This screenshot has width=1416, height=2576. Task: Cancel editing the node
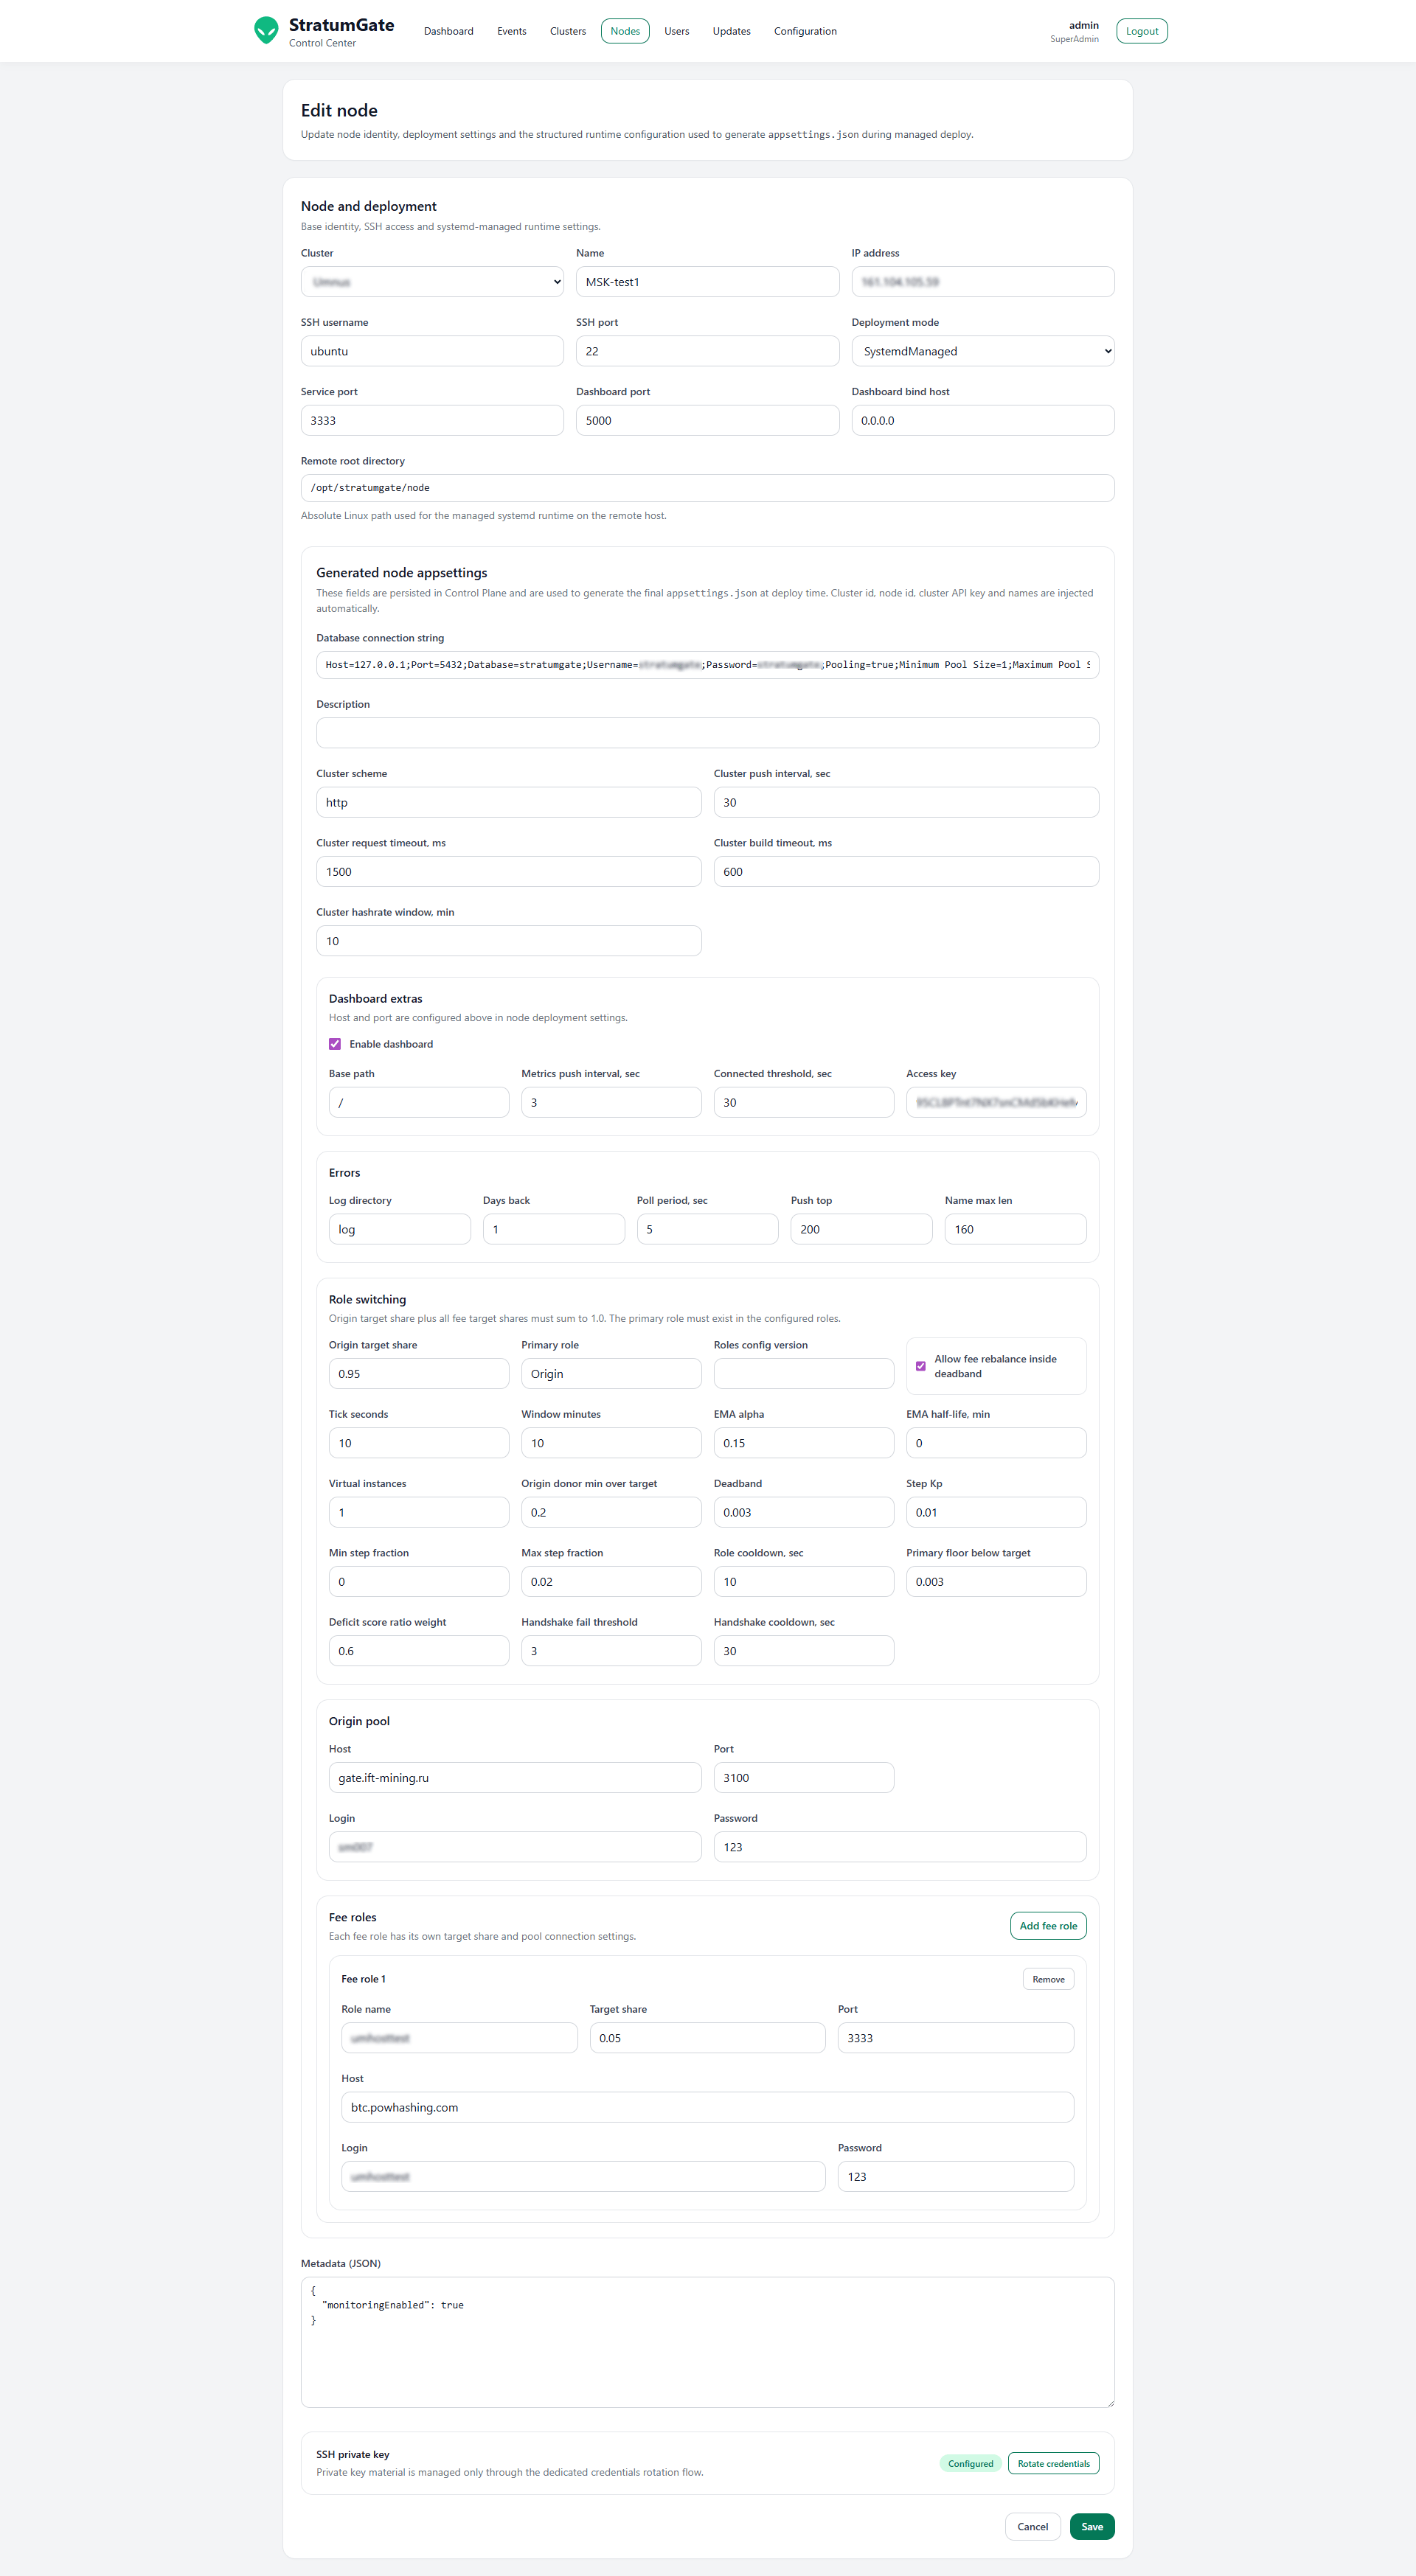tap(1032, 2527)
